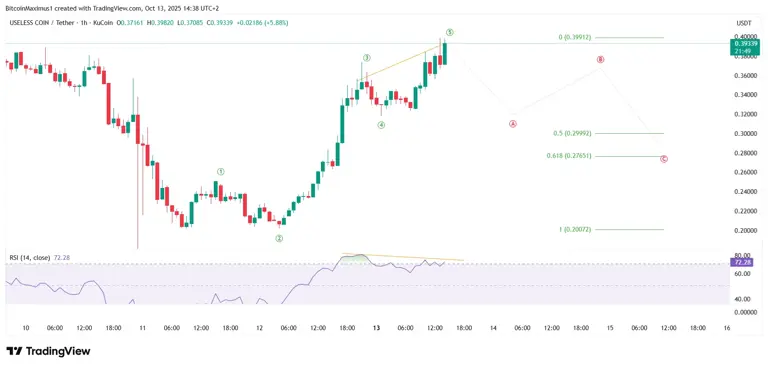768x367 pixels.
Task: Select the Fibonacci 0 (0.39912) level label
Action: coord(575,37)
